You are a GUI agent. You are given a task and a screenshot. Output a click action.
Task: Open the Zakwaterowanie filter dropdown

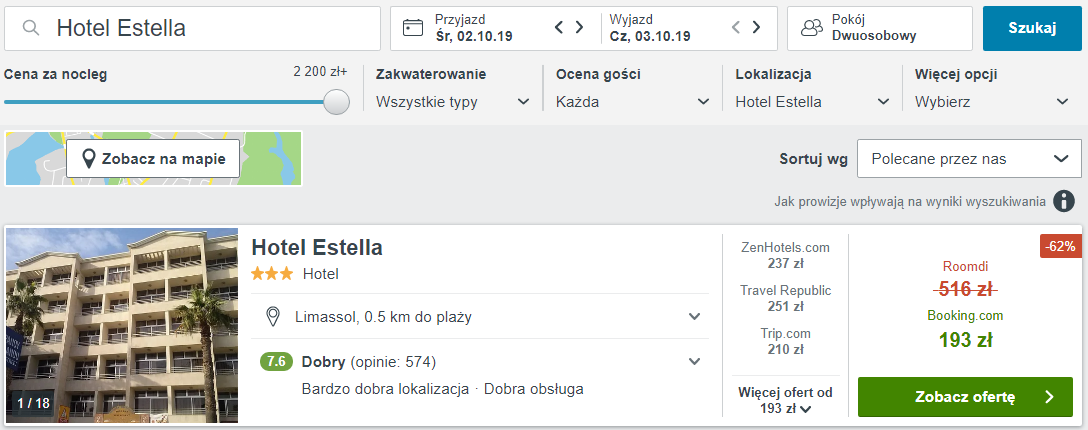point(454,102)
